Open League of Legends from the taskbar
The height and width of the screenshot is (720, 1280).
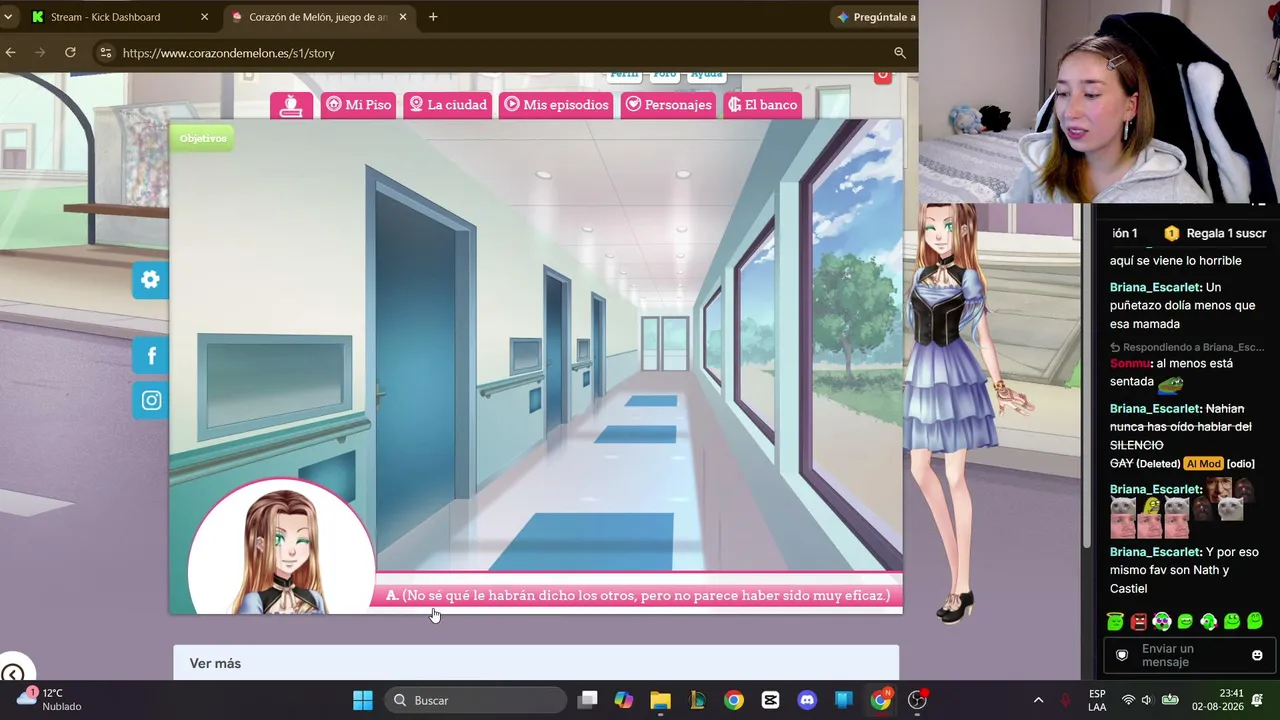(697, 700)
